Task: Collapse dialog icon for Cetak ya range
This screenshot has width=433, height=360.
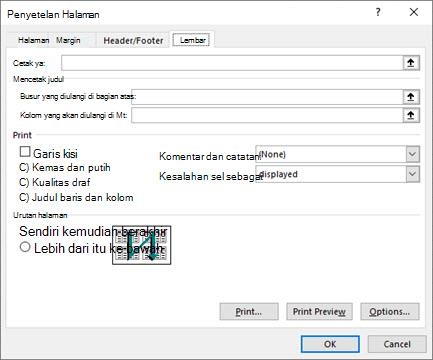Action: point(411,63)
